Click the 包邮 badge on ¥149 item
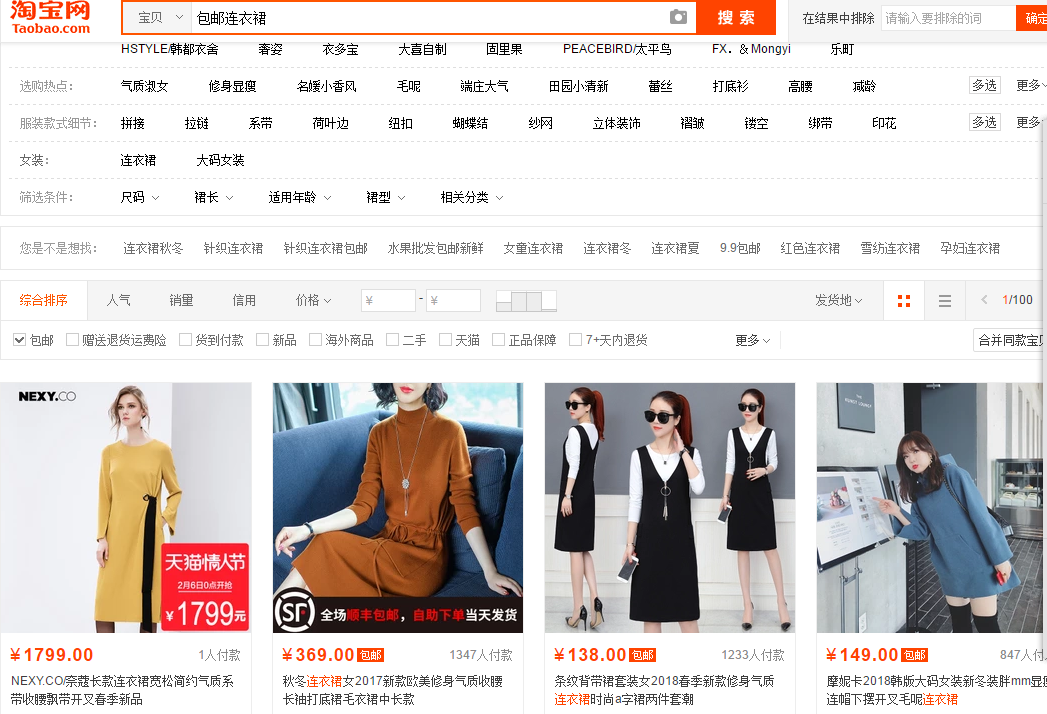Screen dimensions: 1047x714 [915, 656]
